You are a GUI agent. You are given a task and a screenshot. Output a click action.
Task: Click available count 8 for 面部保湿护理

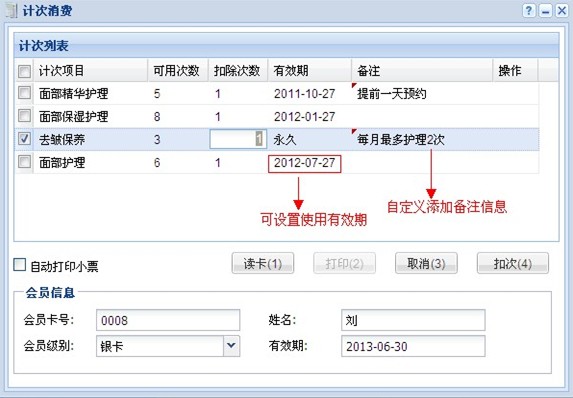tap(157, 117)
